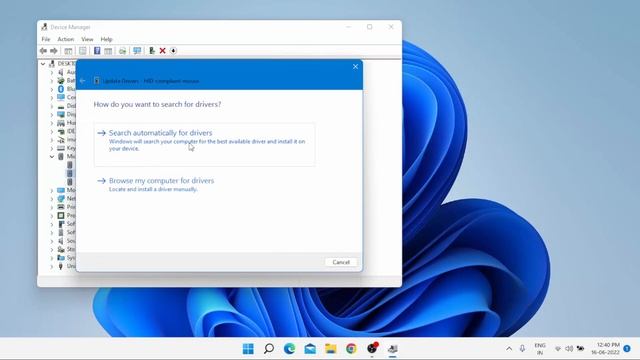The width and height of the screenshot is (640, 360).
Task: Show hidden icons chevron in system tray
Action: [509, 349]
